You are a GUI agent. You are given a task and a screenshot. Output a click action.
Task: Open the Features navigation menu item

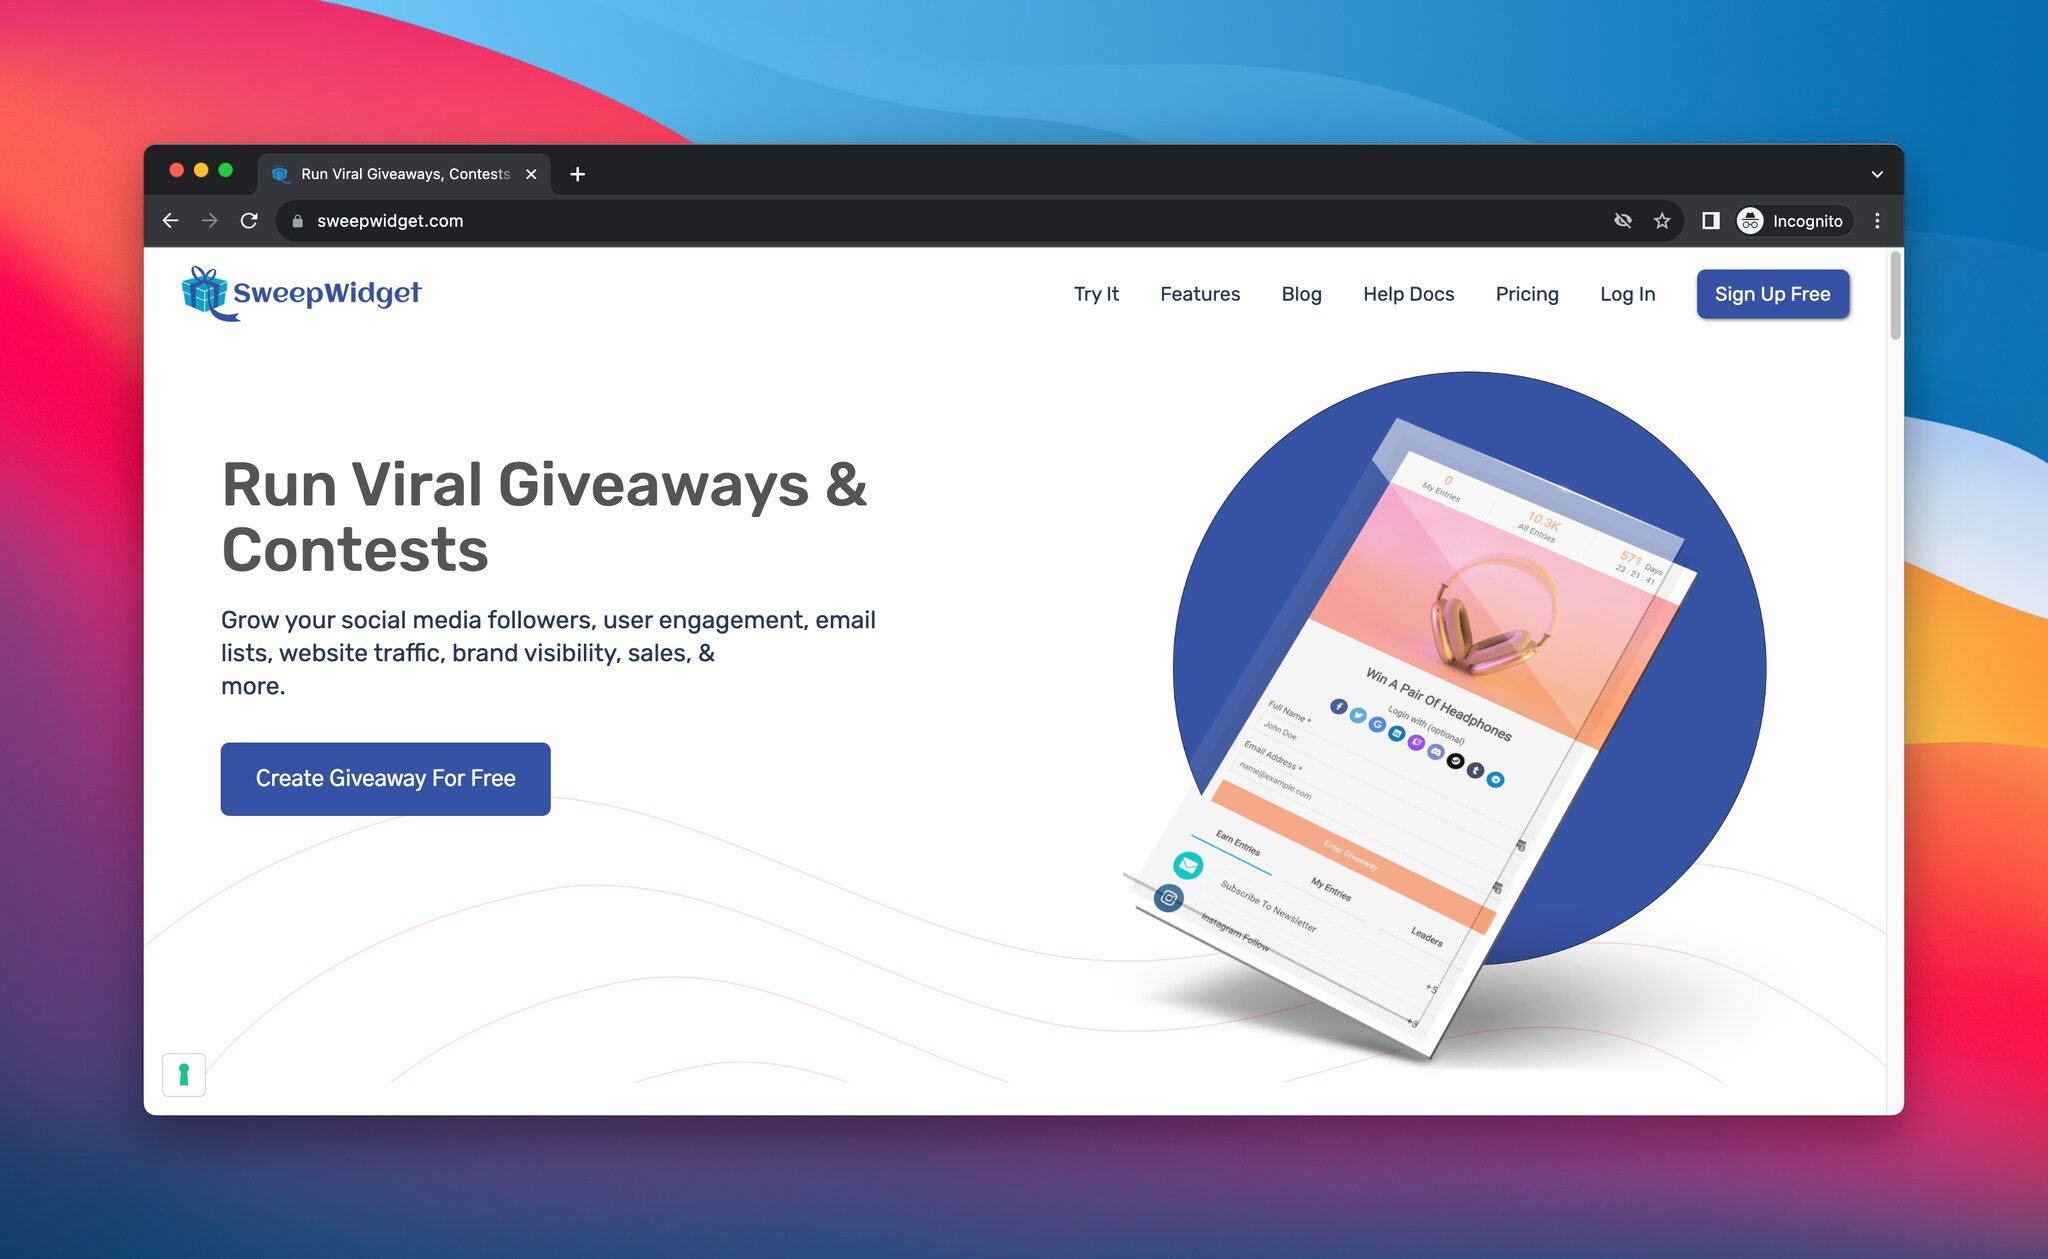click(x=1200, y=294)
